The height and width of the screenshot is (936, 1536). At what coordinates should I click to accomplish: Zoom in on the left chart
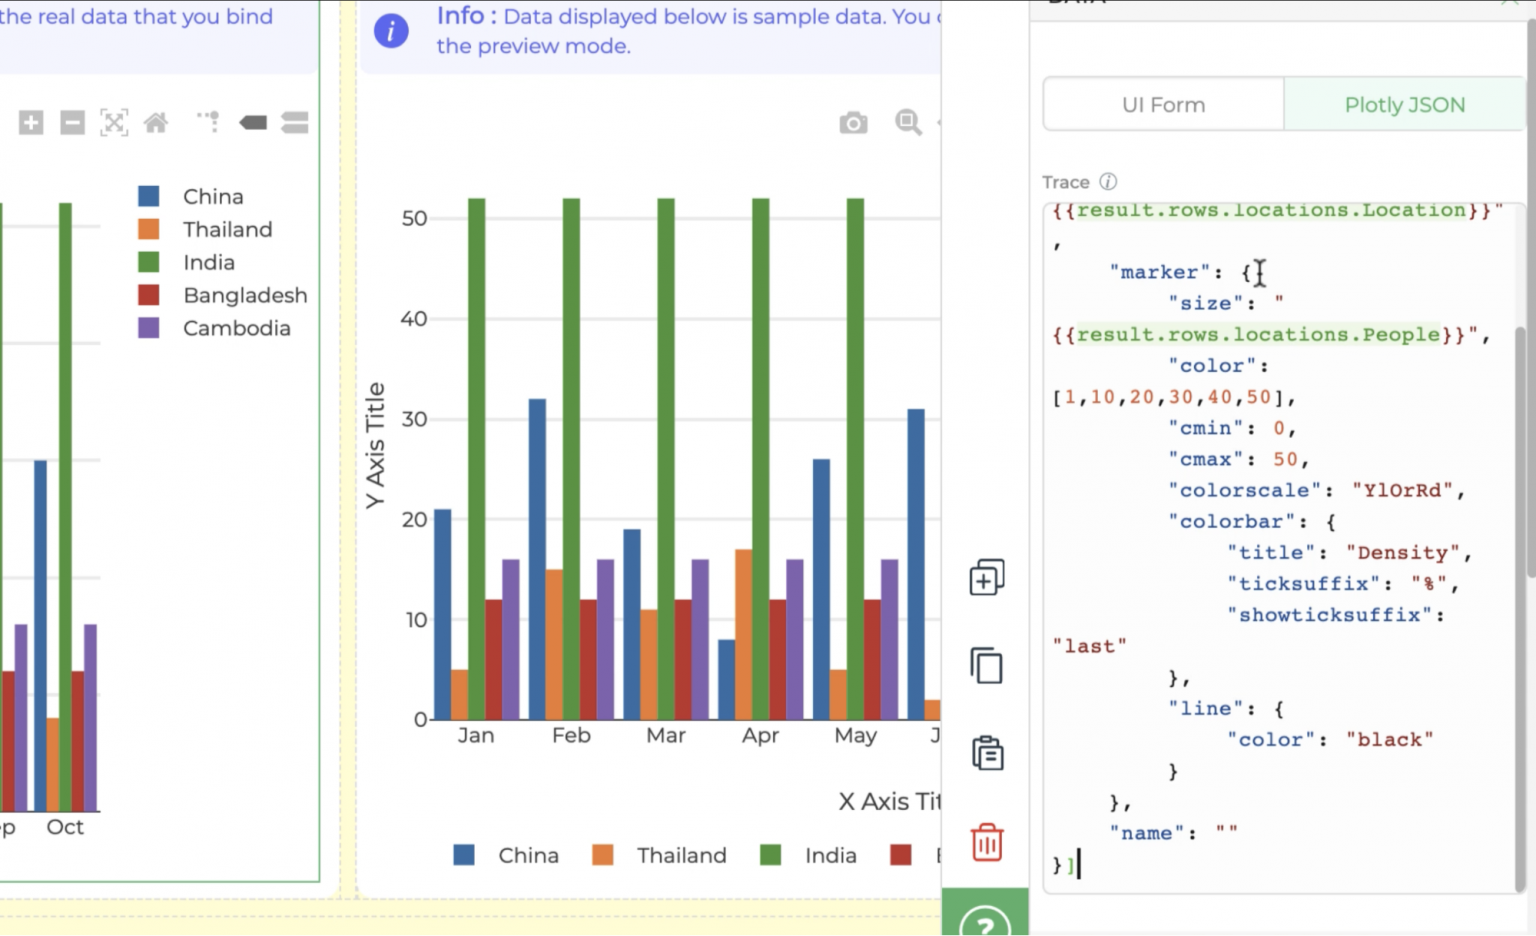31,121
